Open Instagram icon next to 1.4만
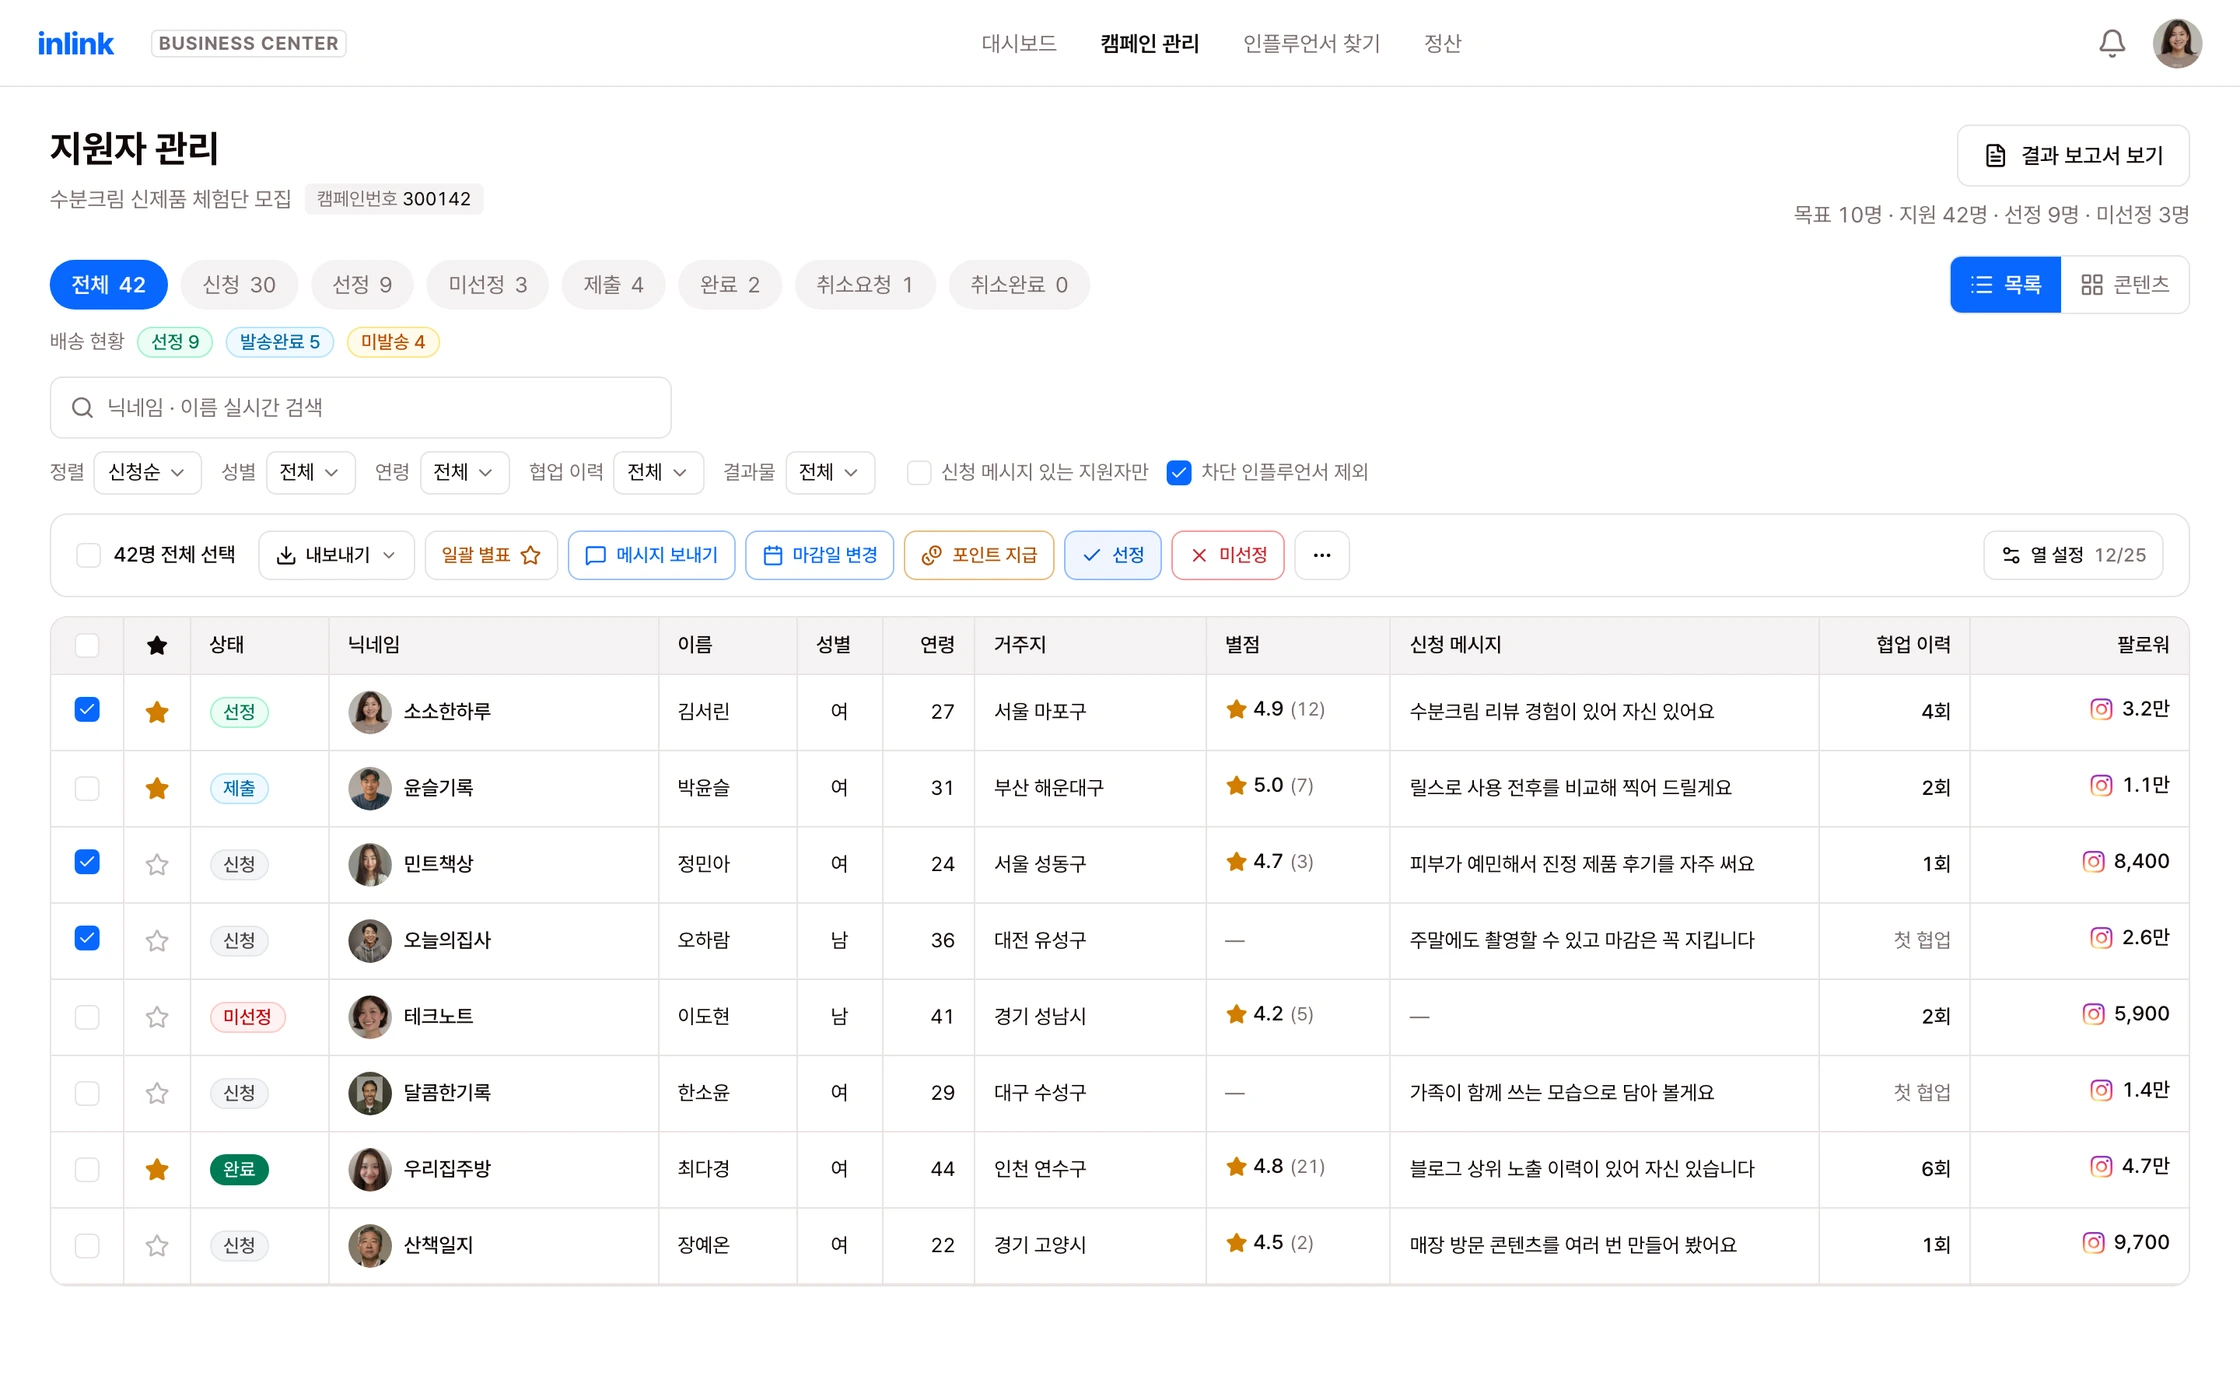Screen dimensions: 2240x1400 [x=2101, y=1090]
